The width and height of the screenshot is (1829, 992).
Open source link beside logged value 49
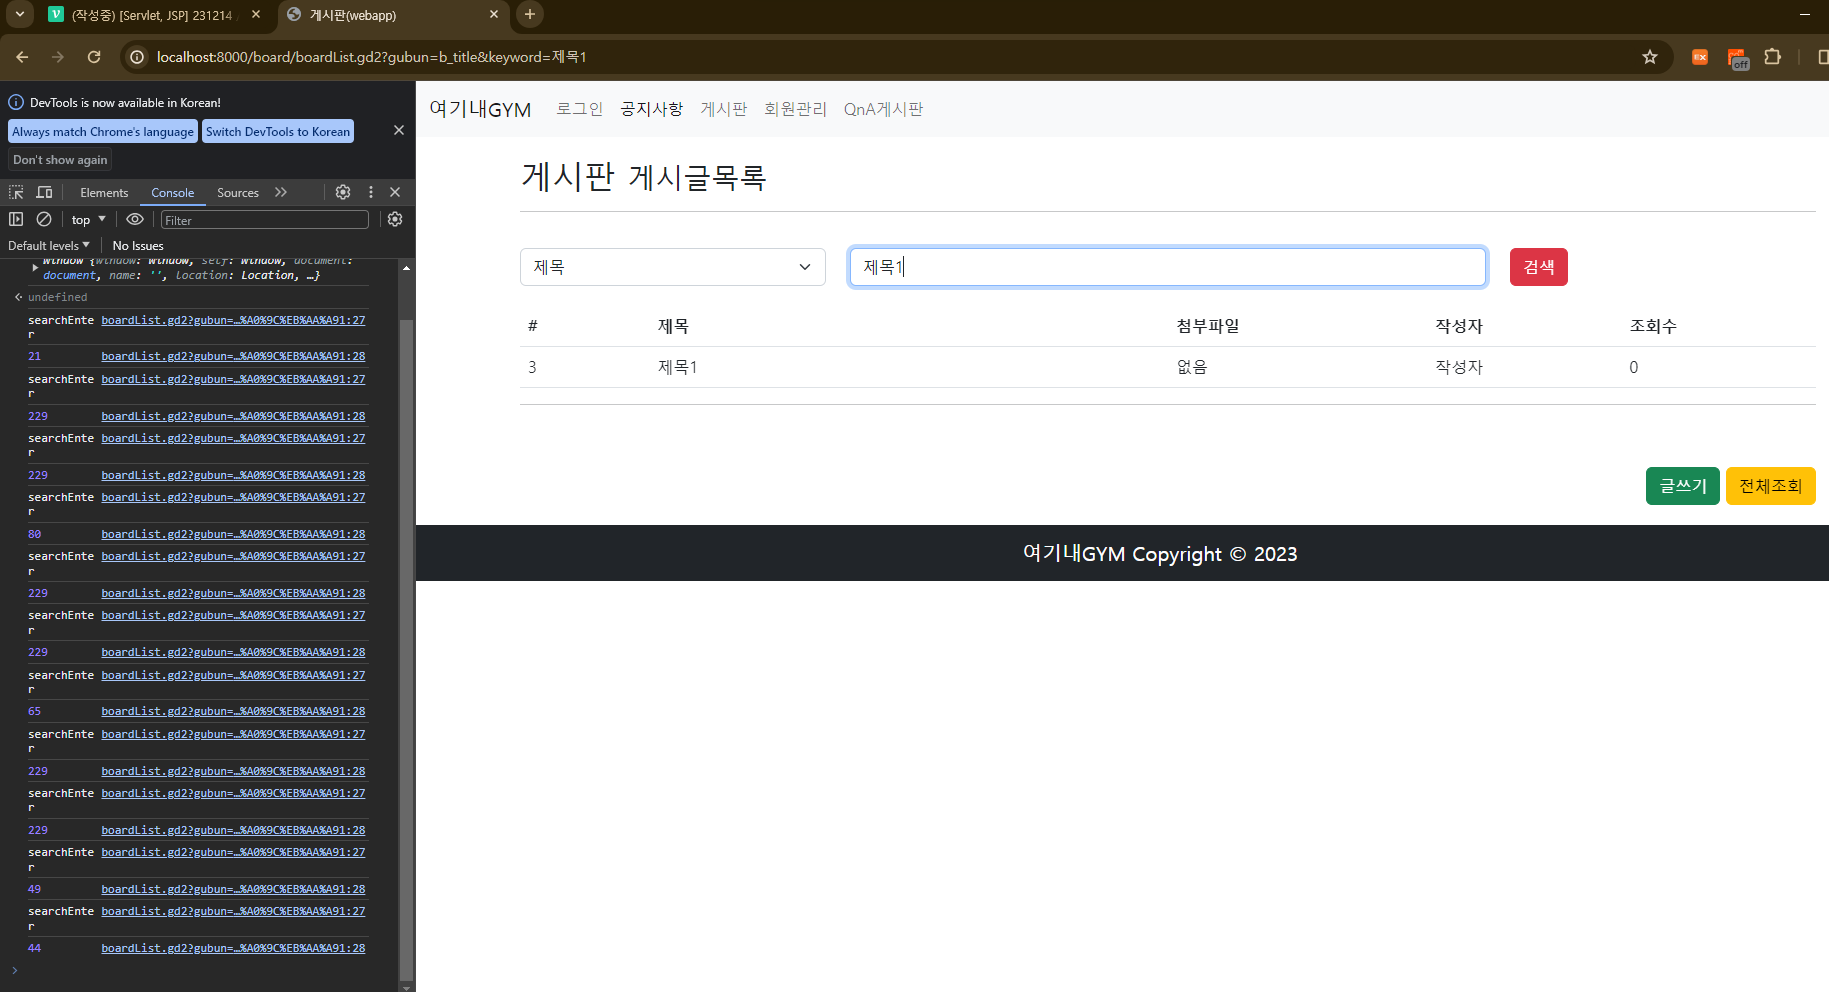click(x=233, y=889)
